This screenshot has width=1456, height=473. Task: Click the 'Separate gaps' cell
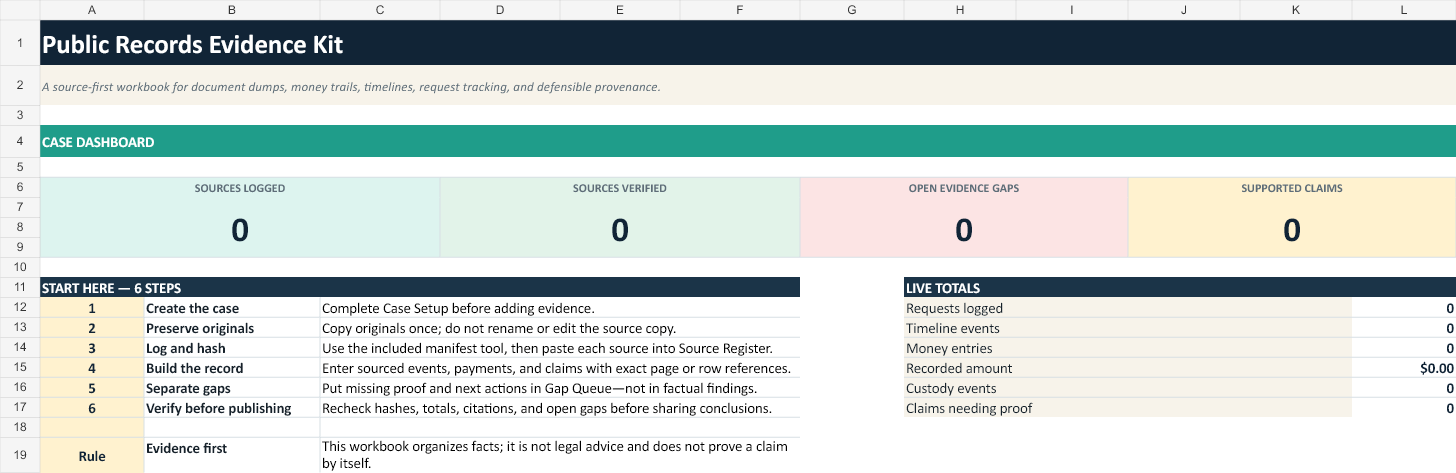click(x=232, y=388)
